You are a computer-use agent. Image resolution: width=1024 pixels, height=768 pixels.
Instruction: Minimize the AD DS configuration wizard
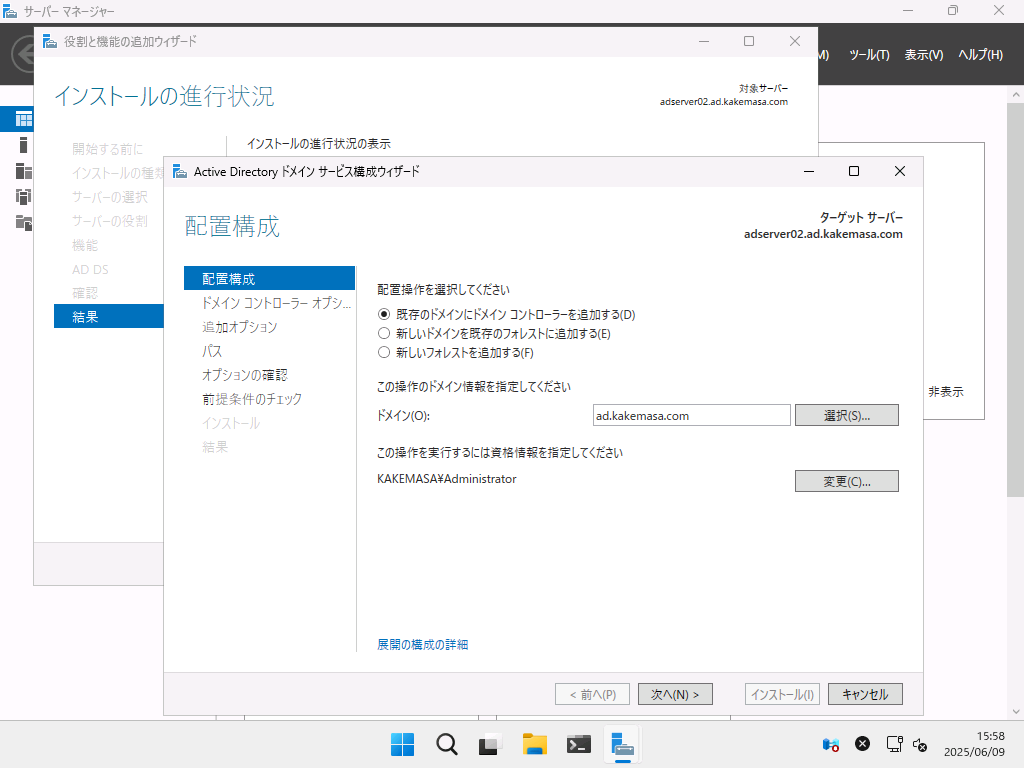tap(808, 171)
